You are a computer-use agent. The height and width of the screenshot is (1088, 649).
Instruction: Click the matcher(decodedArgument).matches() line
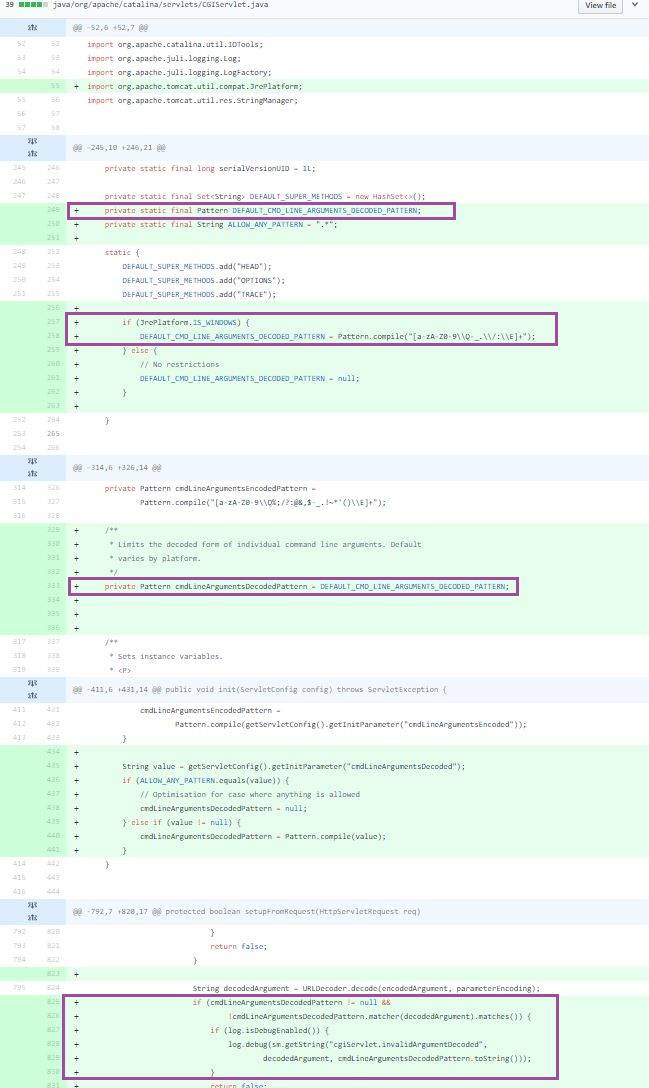click(x=379, y=1017)
